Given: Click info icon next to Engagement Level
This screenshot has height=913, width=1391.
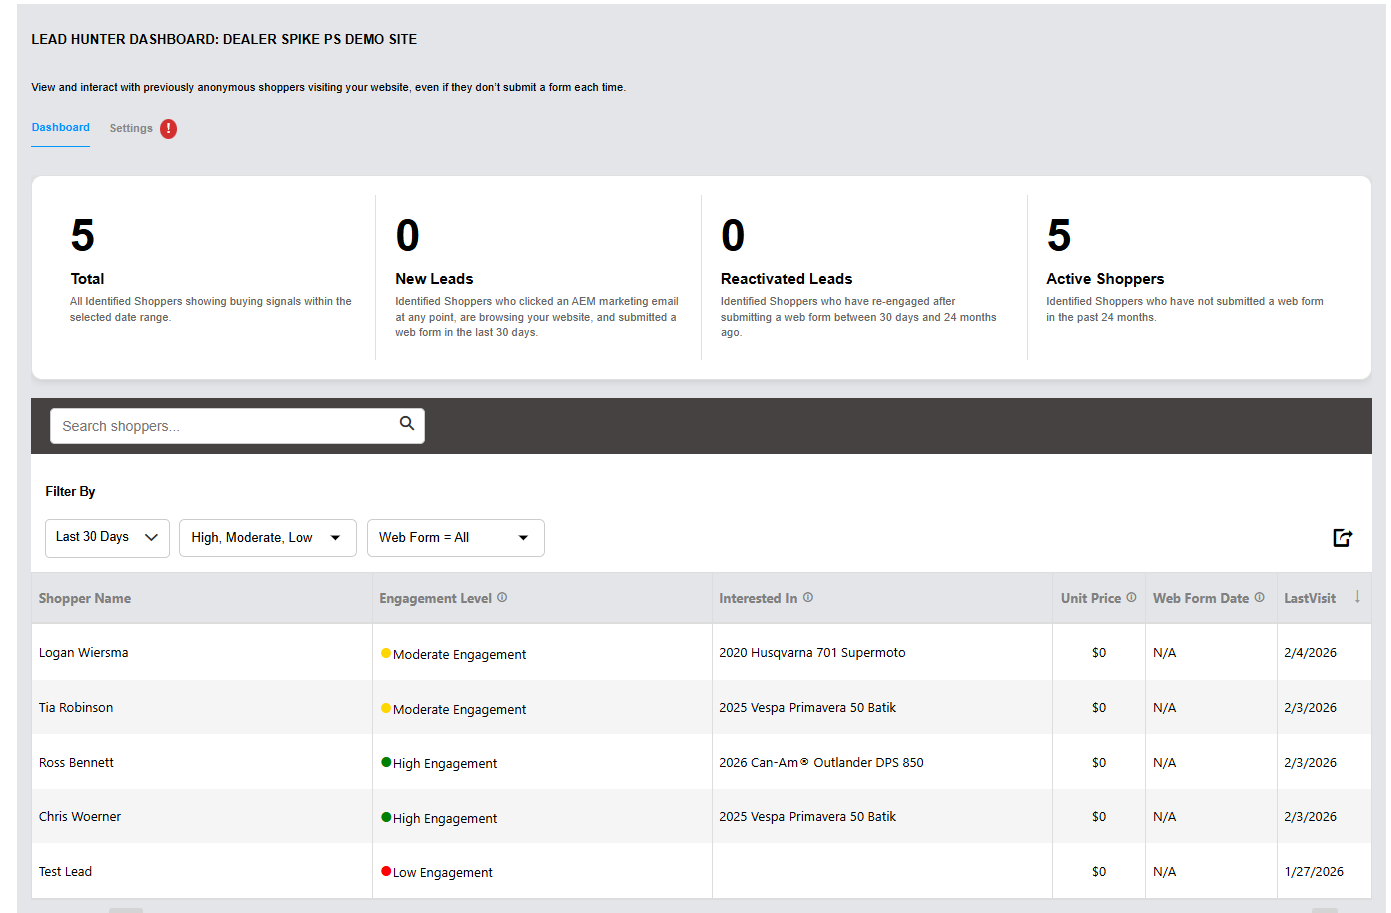Looking at the screenshot, I should (502, 598).
